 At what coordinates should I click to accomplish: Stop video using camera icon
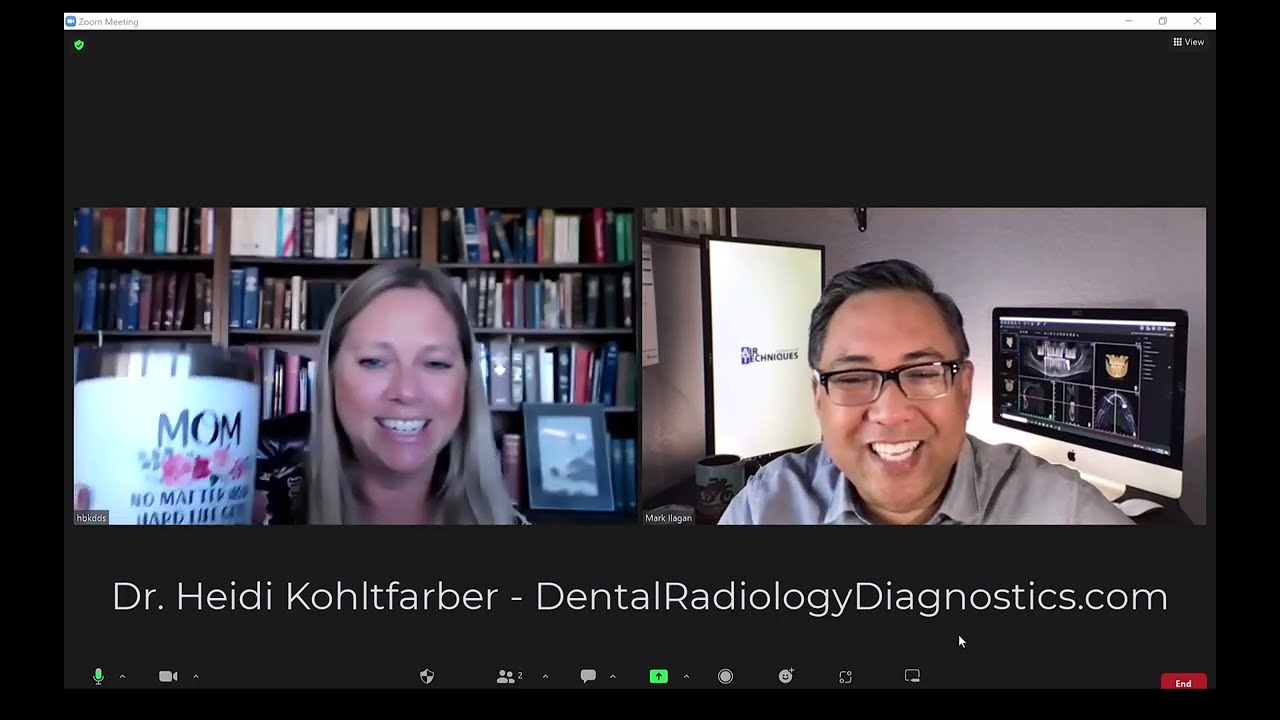tap(168, 677)
